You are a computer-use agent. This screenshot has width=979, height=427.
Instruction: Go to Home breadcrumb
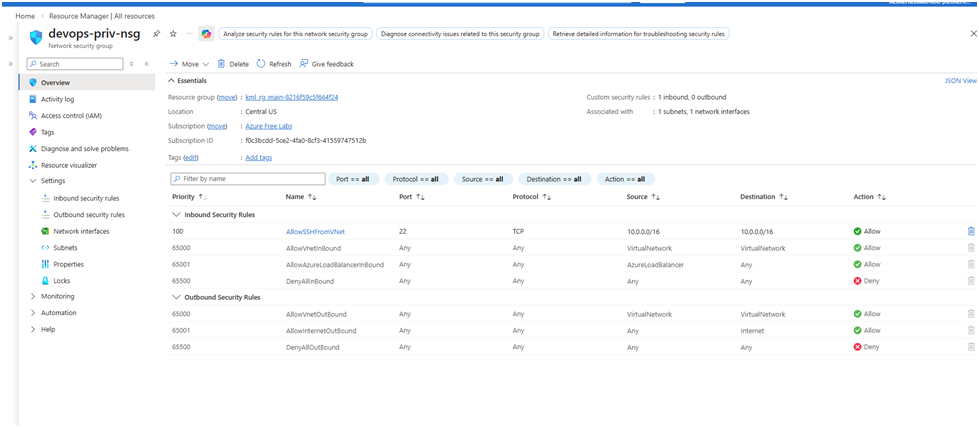pyautogui.click(x=25, y=16)
